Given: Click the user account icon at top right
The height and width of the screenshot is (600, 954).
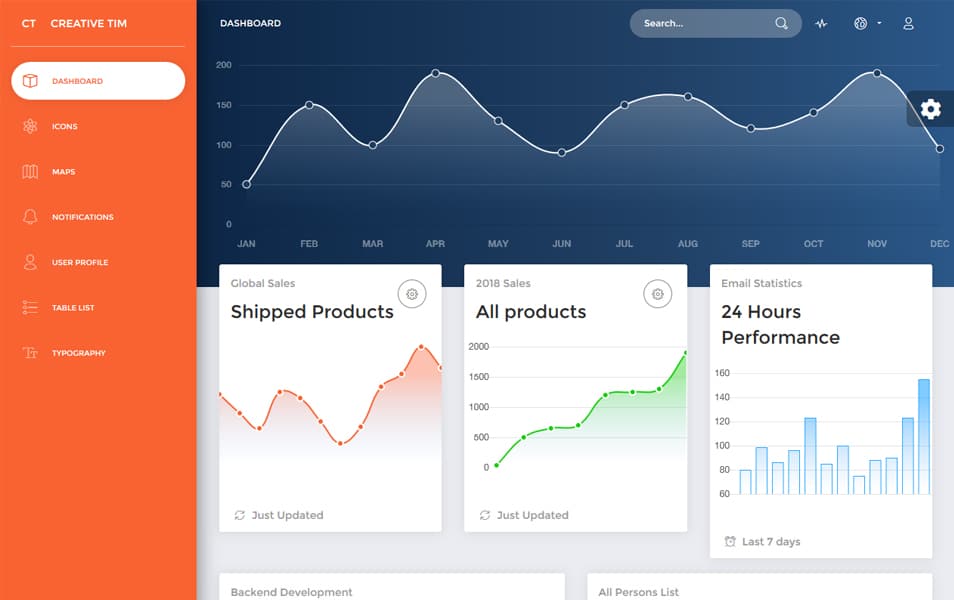Looking at the screenshot, I should [908, 23].
